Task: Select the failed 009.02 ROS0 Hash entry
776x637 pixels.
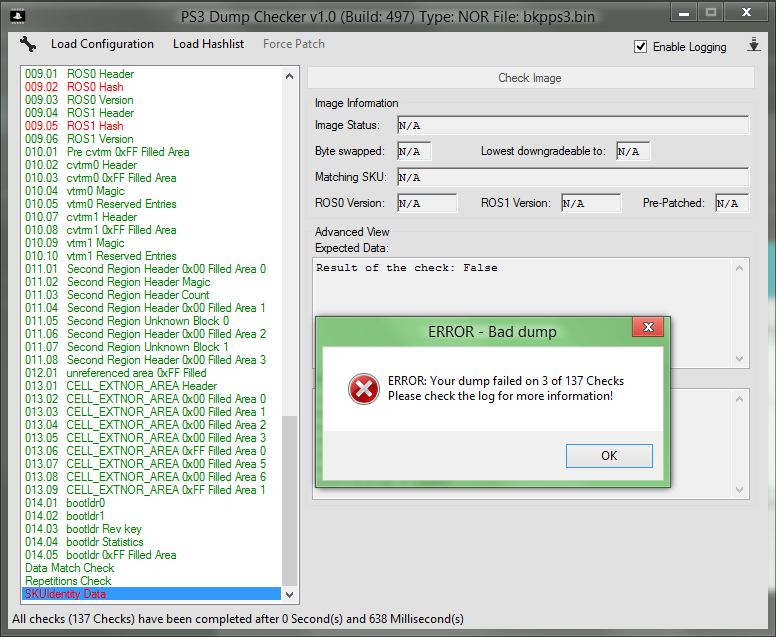Action: (x=95, y=87)
